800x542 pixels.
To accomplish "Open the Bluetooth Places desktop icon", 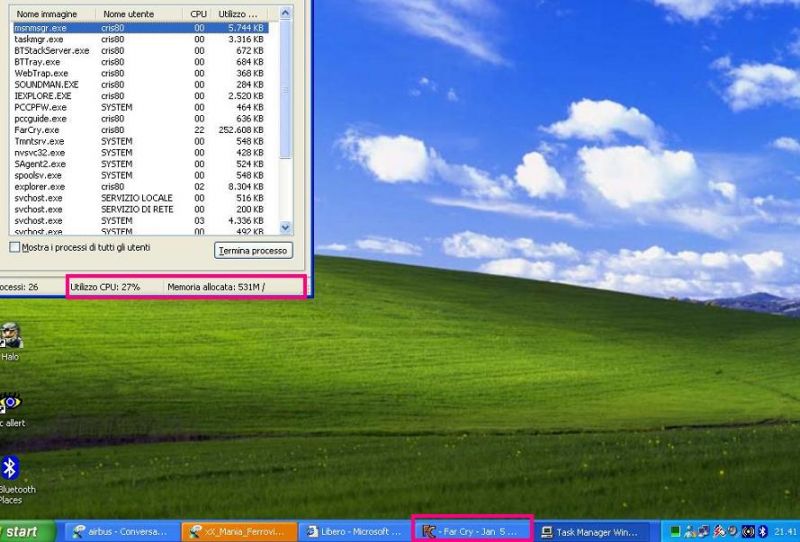I will 10,468.
